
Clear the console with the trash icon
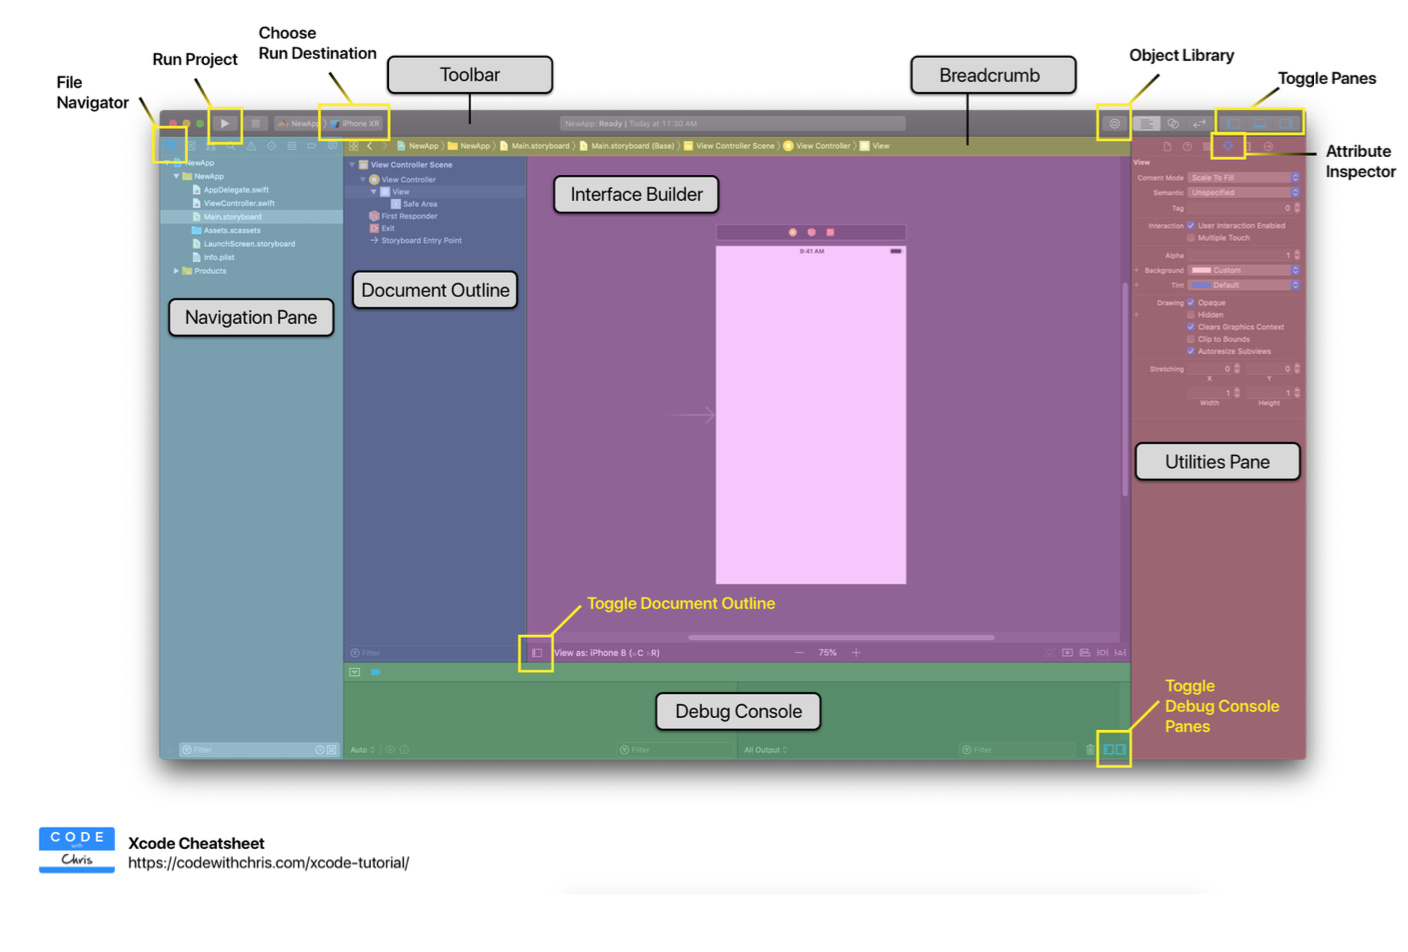1090,749
